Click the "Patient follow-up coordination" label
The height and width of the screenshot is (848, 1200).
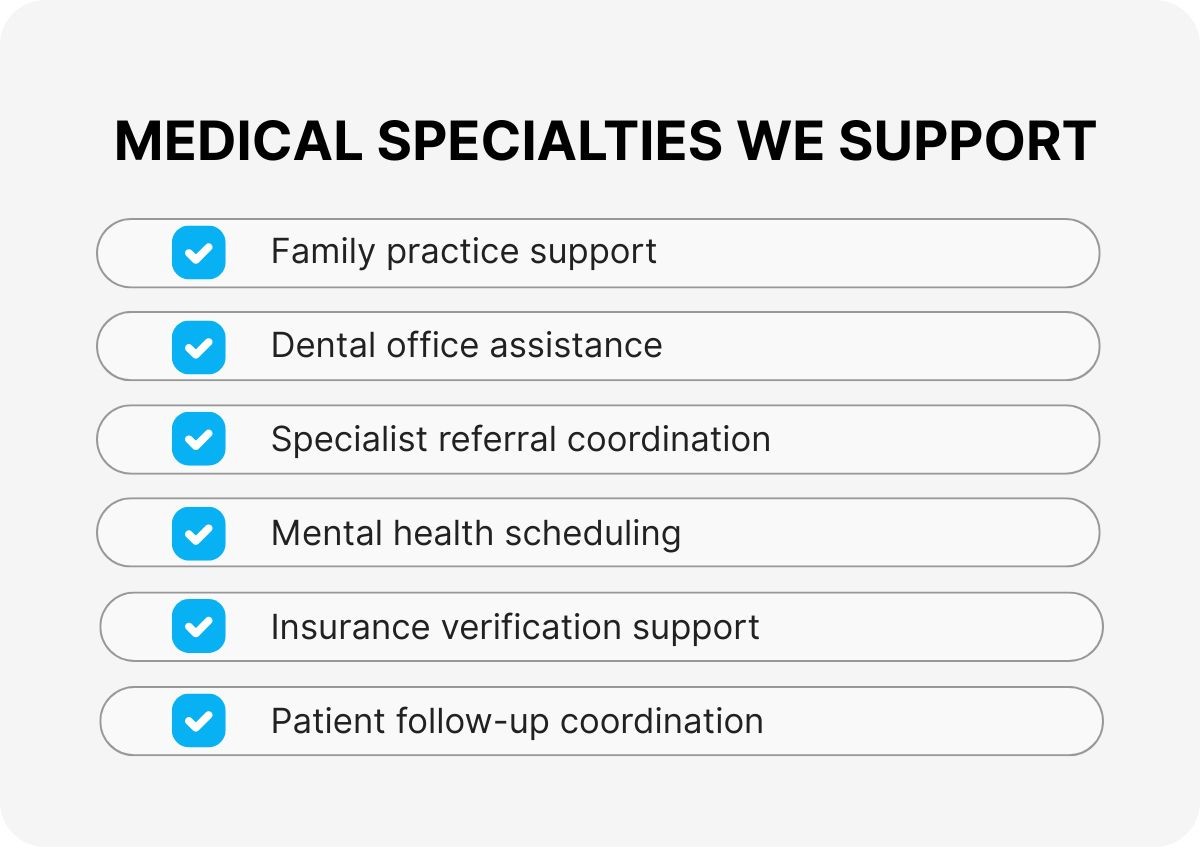click(517, 720)
